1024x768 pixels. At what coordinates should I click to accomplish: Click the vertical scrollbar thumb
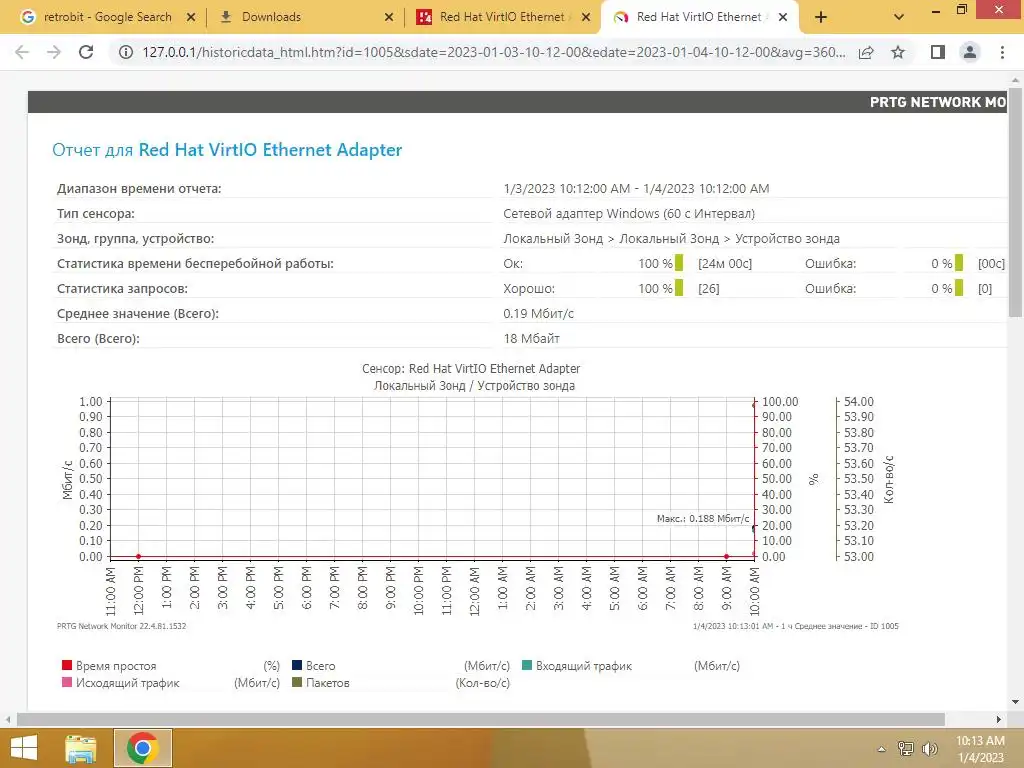[x=1015, y=202]
